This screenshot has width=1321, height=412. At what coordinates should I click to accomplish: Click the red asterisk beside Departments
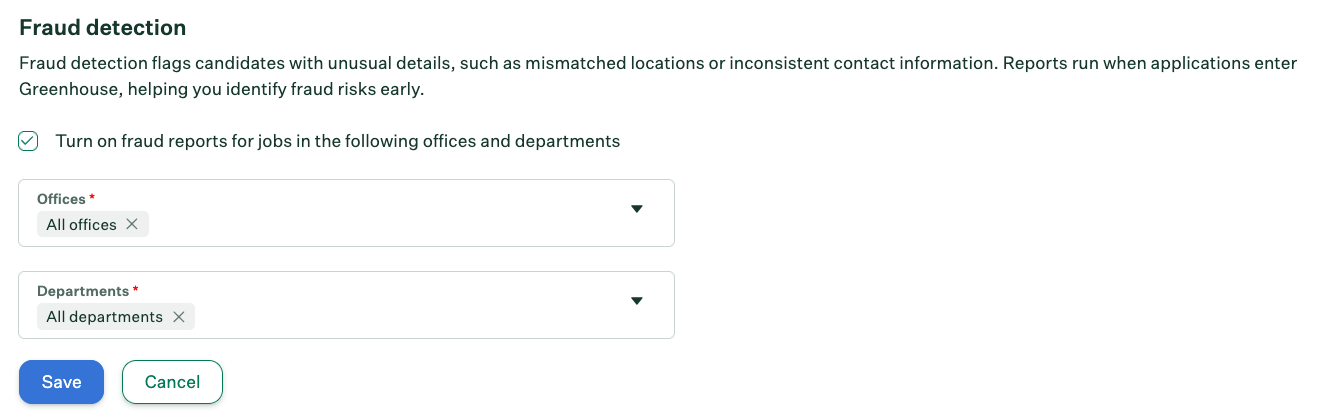pyautogui.click(x=136, y=291)
